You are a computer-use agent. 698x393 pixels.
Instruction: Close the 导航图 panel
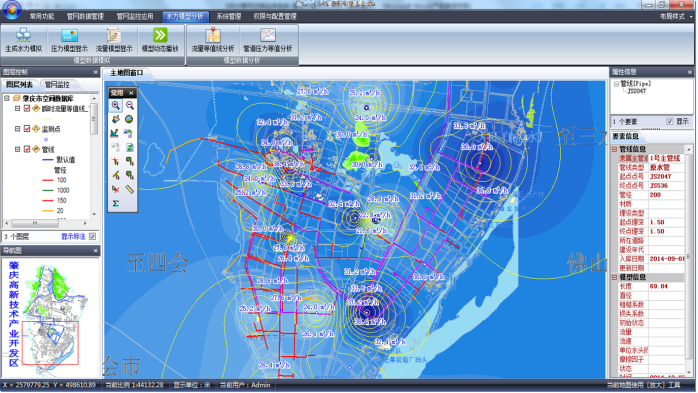coord(95,251)
